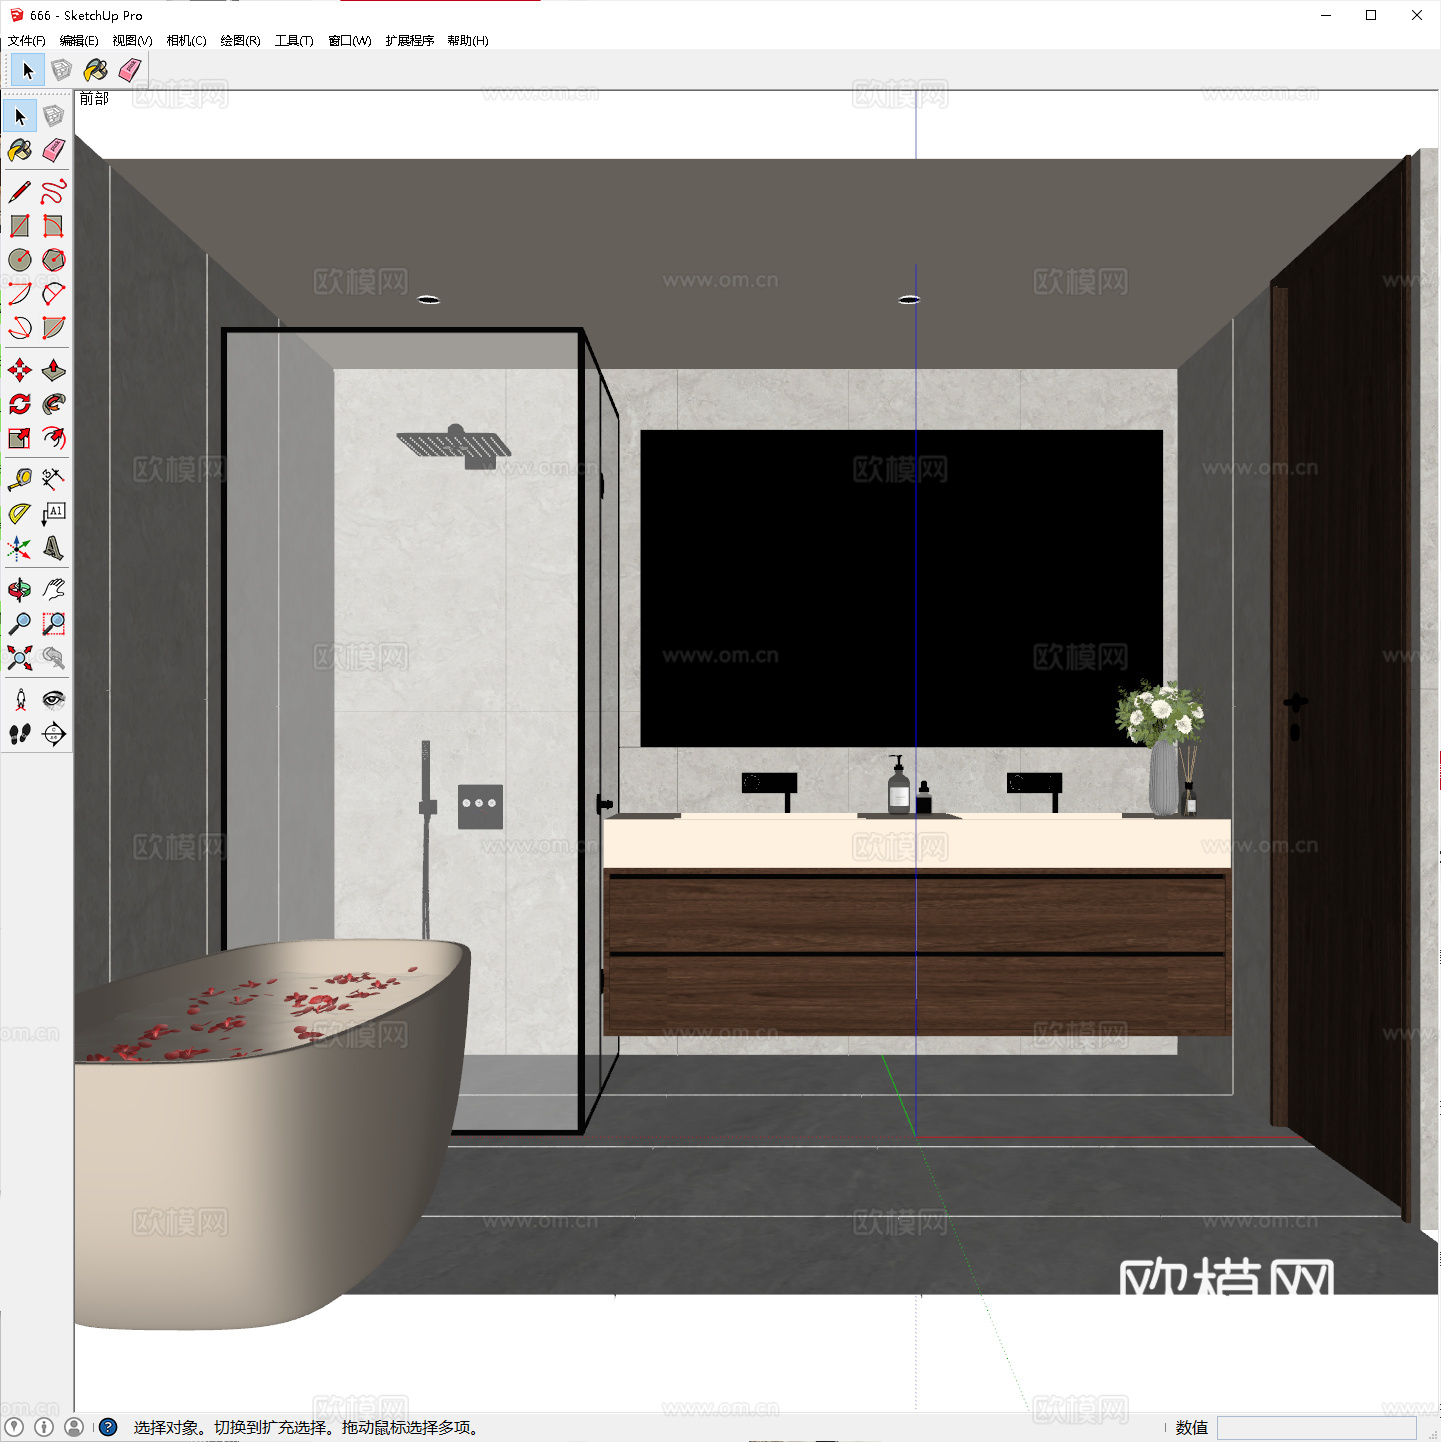This screenshot has width=1441, height=1442.
Task: Choose the Rotate tool
Action: (x=20, y=404)
